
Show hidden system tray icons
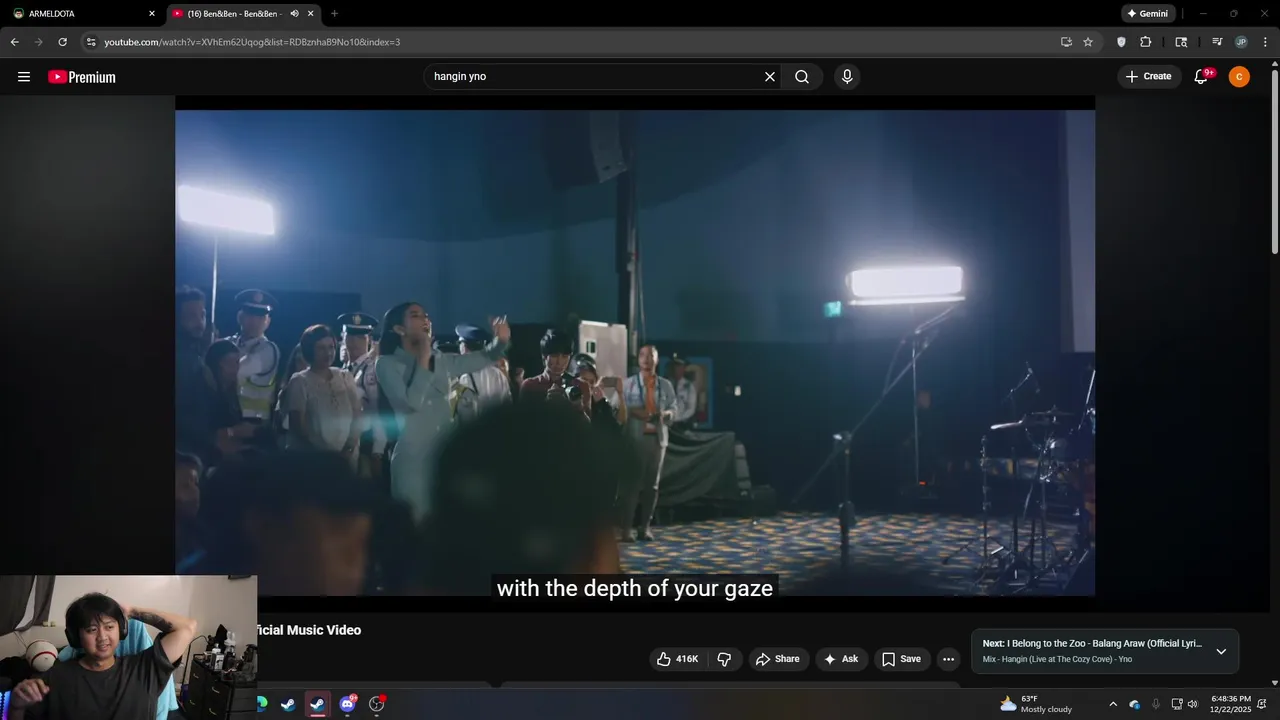click(x=1113, y=704)
